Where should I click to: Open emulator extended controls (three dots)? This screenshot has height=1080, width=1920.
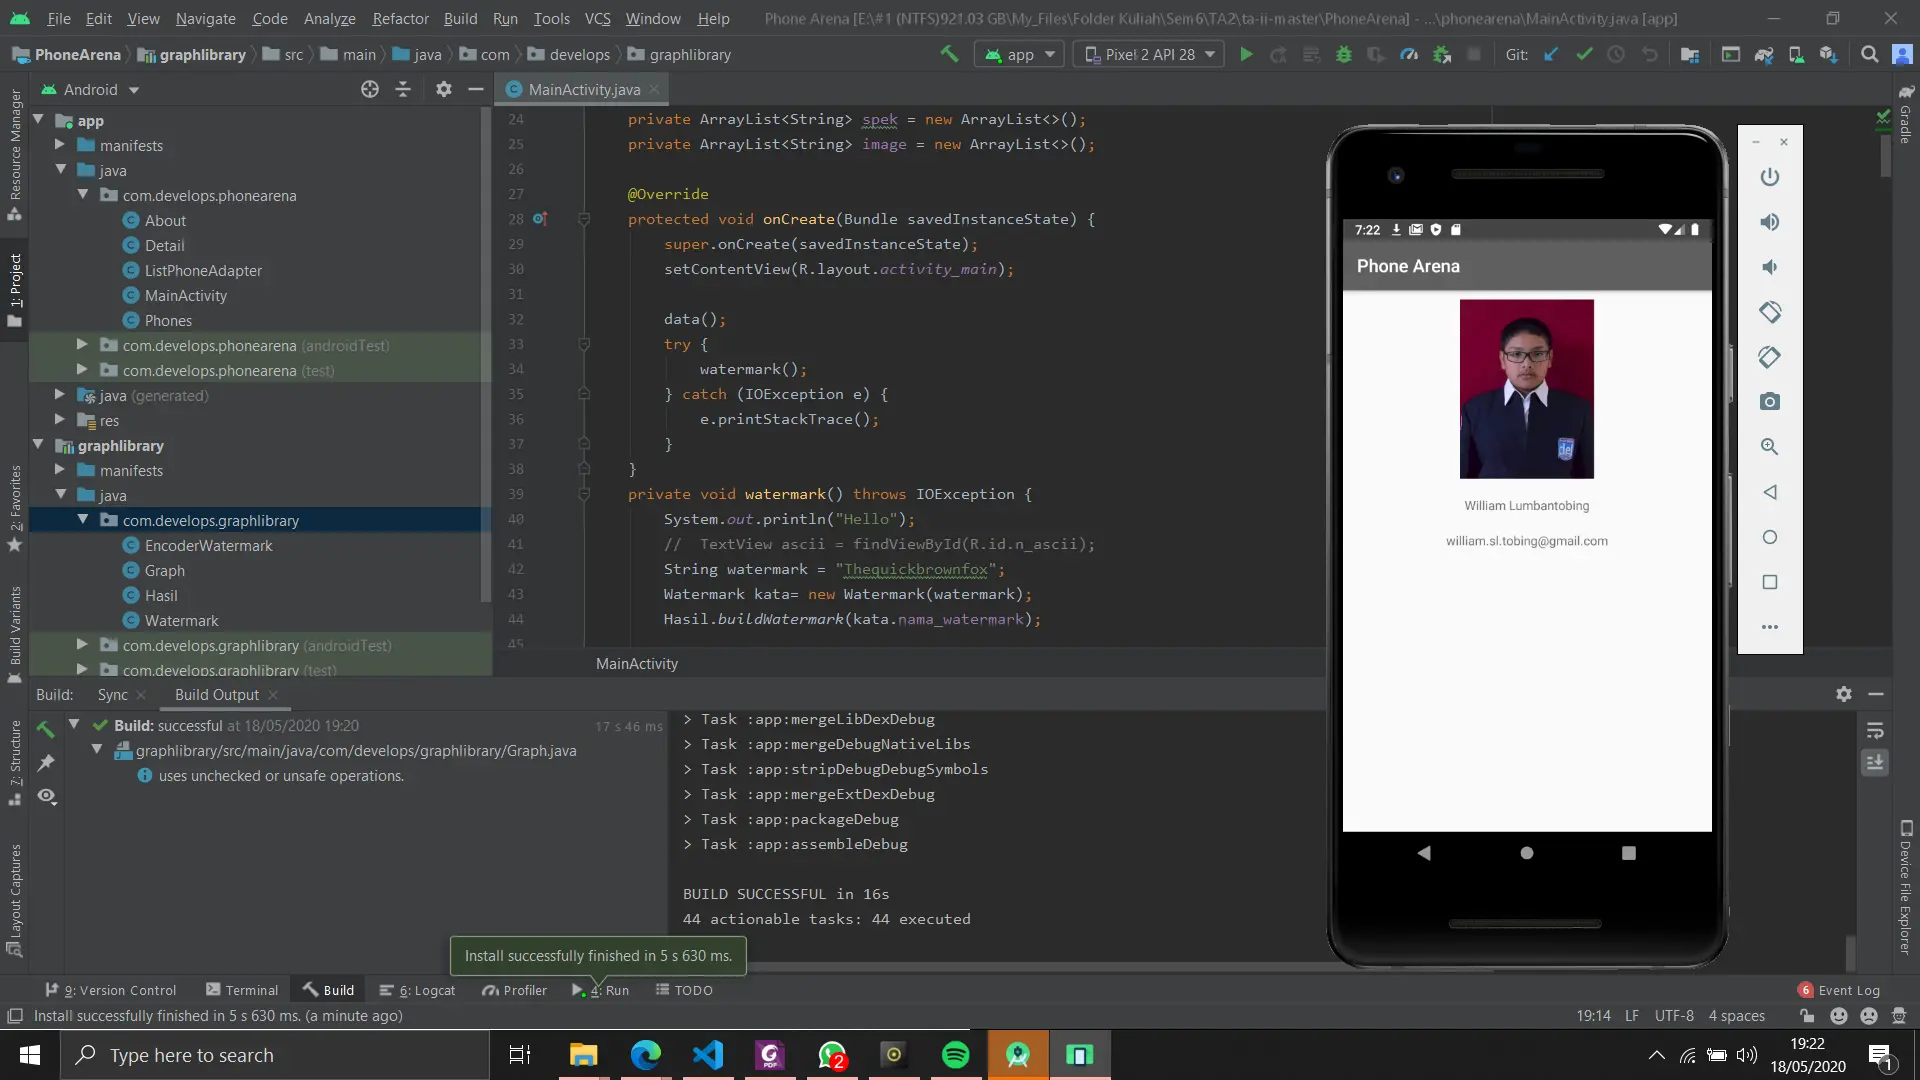pyautogui.click(x=1769, y=627)
